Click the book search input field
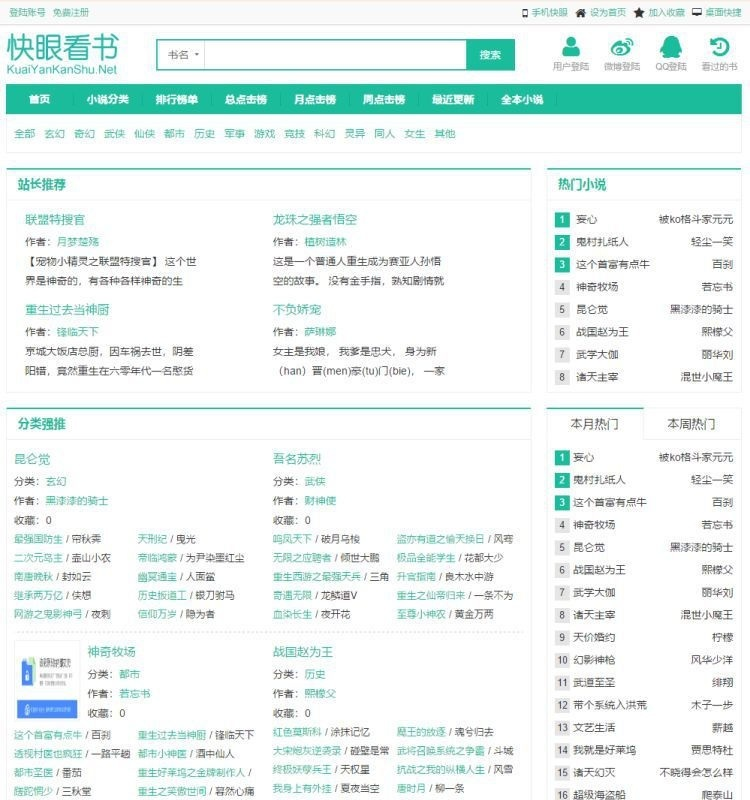Image resolution: width=750 pixels, height=800 pixels. (x=335, y=55)
